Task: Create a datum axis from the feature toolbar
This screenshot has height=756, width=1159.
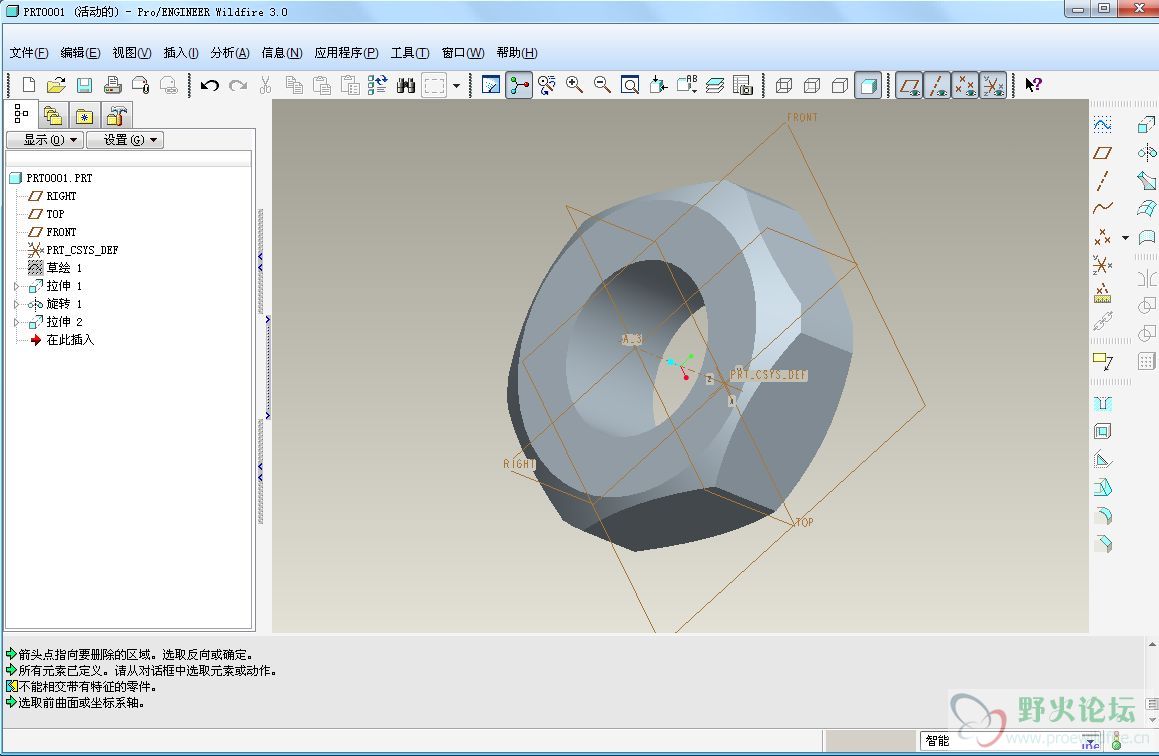Action: [1102, 181]
